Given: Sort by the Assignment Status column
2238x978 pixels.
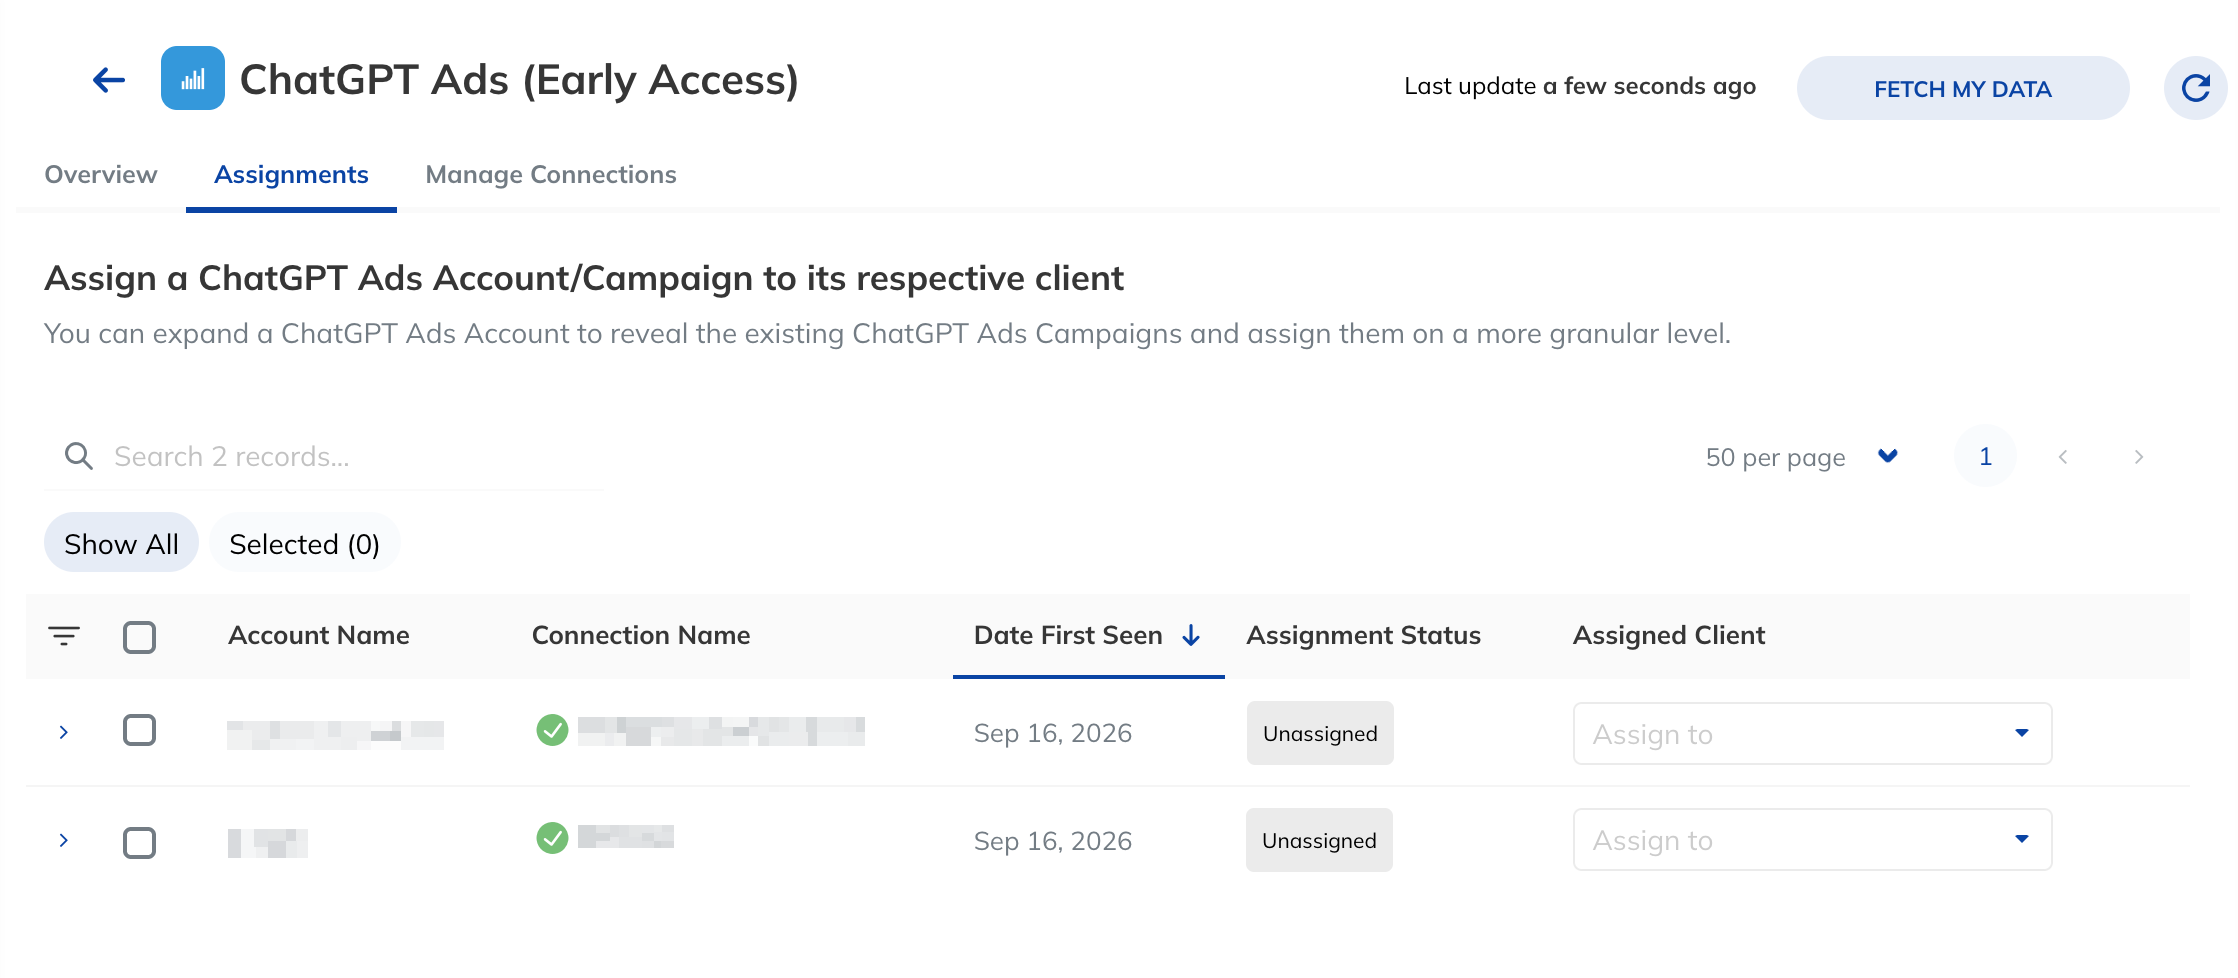Looking at the screenshot, I should 1364,635.
